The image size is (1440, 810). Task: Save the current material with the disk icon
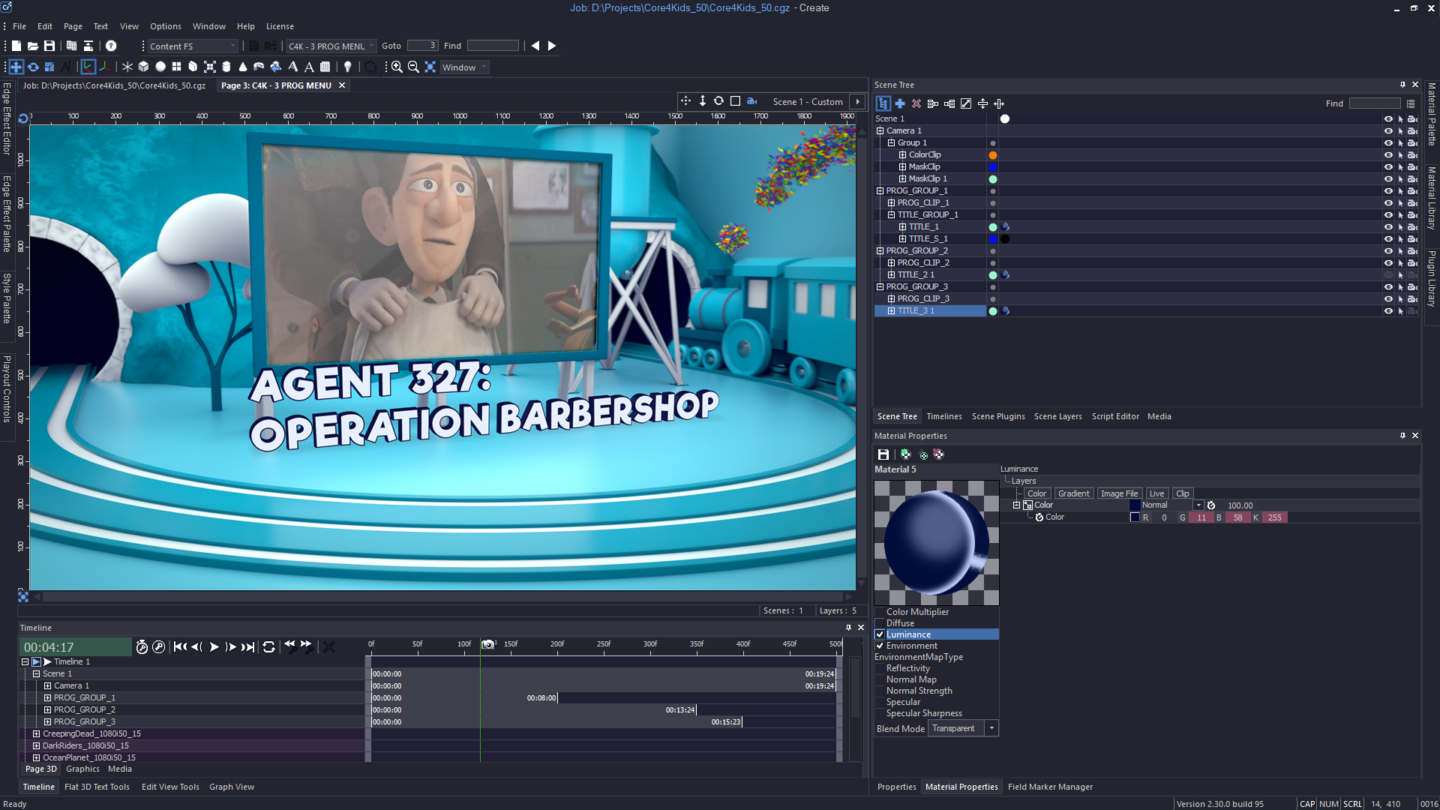(883, 453)
